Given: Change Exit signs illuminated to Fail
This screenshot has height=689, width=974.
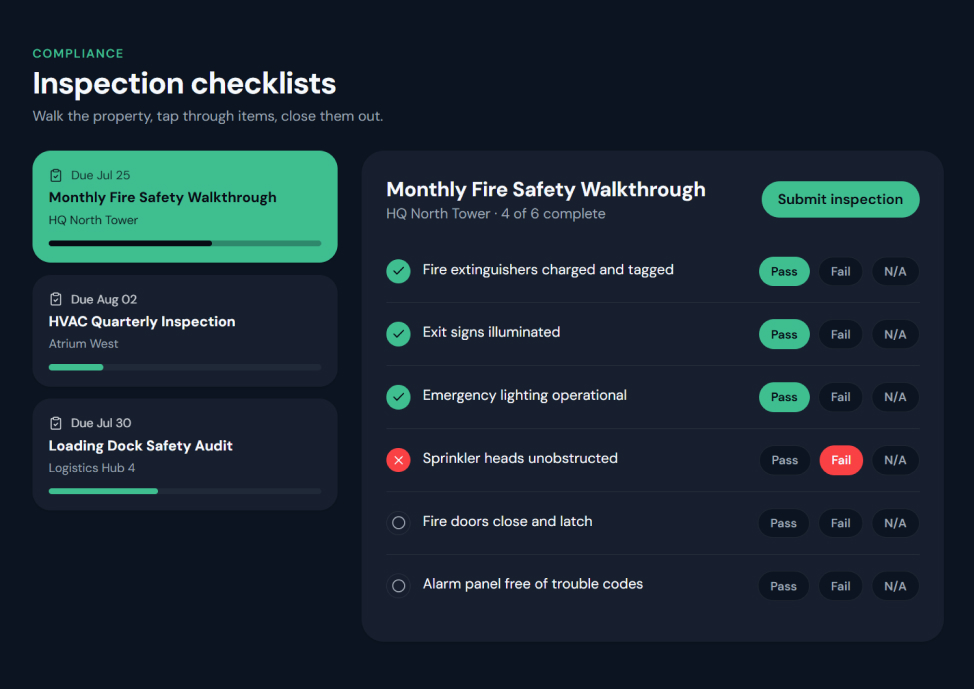Looking at the screenshot, I should (840, 334).
